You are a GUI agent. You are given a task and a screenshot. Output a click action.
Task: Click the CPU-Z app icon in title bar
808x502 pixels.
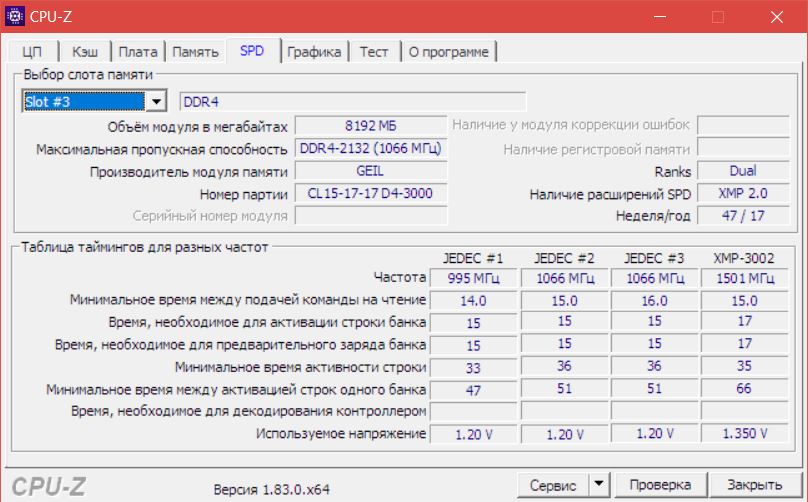[15, 16]
